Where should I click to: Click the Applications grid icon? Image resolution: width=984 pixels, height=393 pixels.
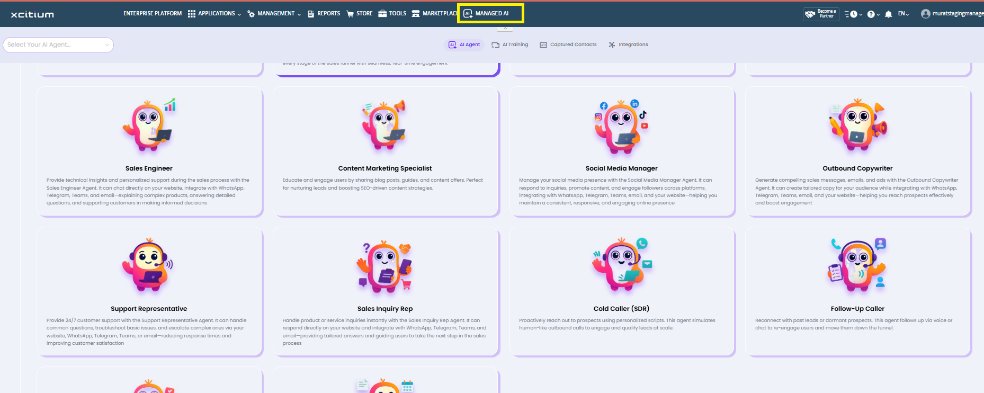(x=191, y=14)
